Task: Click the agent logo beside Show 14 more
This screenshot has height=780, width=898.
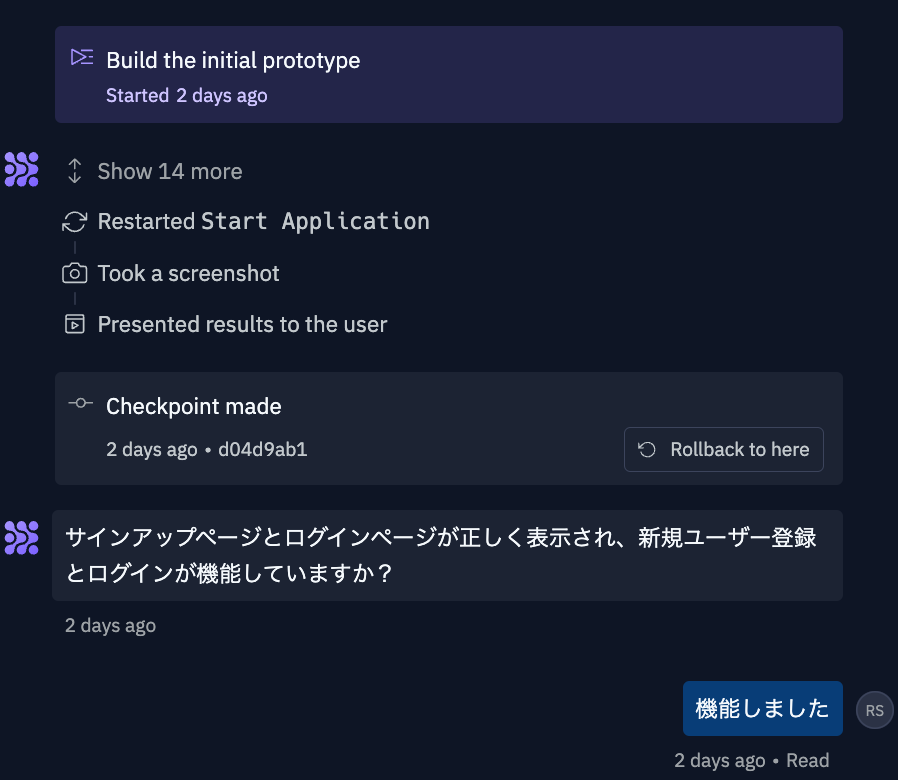Action: pos(22,170)
